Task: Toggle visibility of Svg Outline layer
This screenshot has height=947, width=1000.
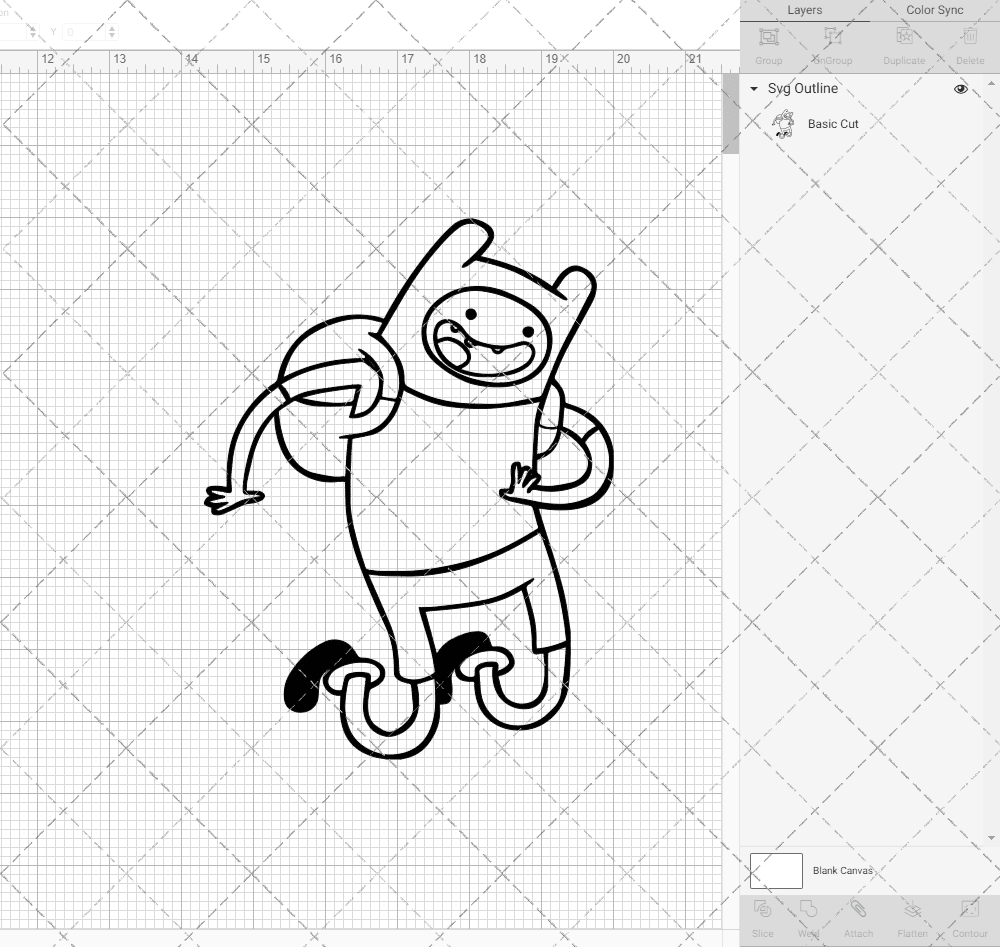Action: 960,88
